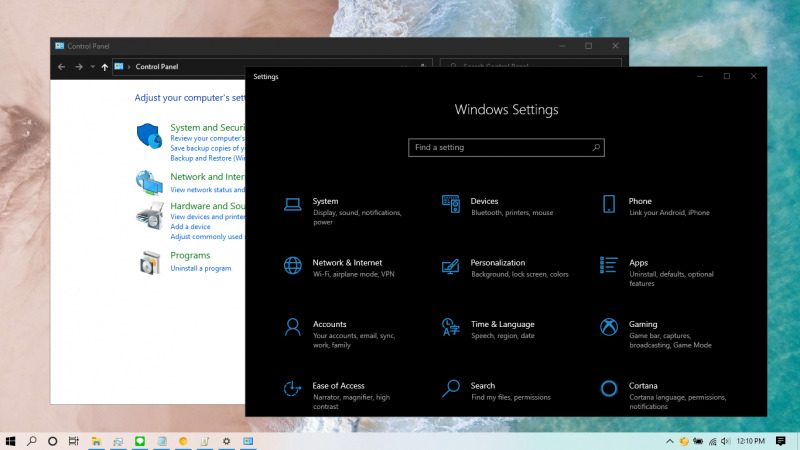Click Save backup copies link

[208, 148]
